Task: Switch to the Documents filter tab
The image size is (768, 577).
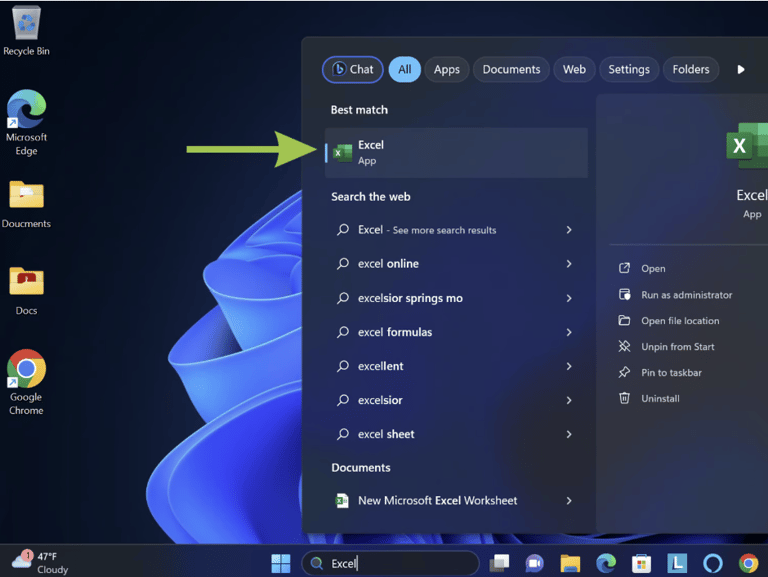Action: [x=511, y=70]
